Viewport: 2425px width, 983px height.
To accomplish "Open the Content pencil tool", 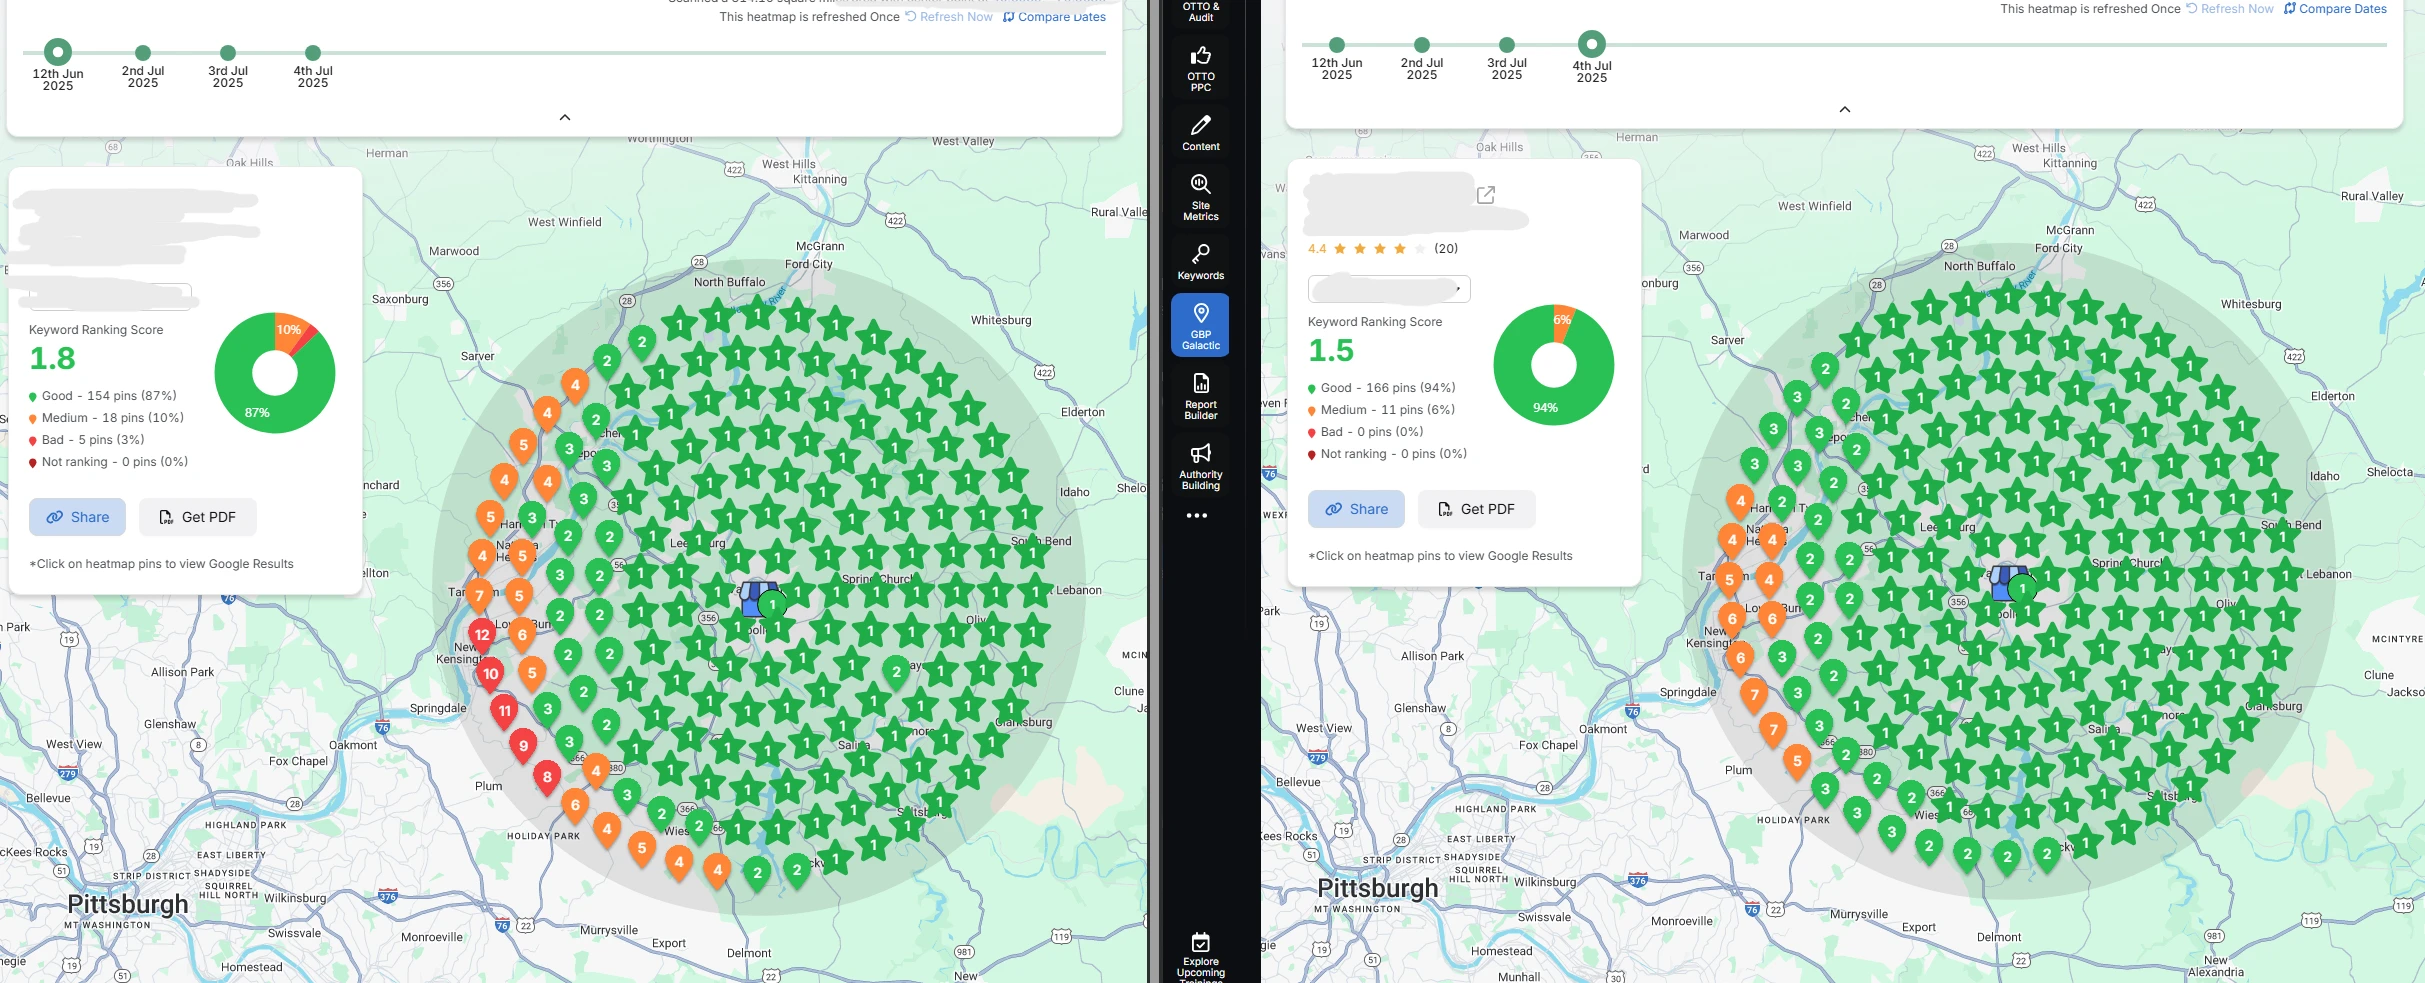I will pyautogui.click(x=1200, y=133).
